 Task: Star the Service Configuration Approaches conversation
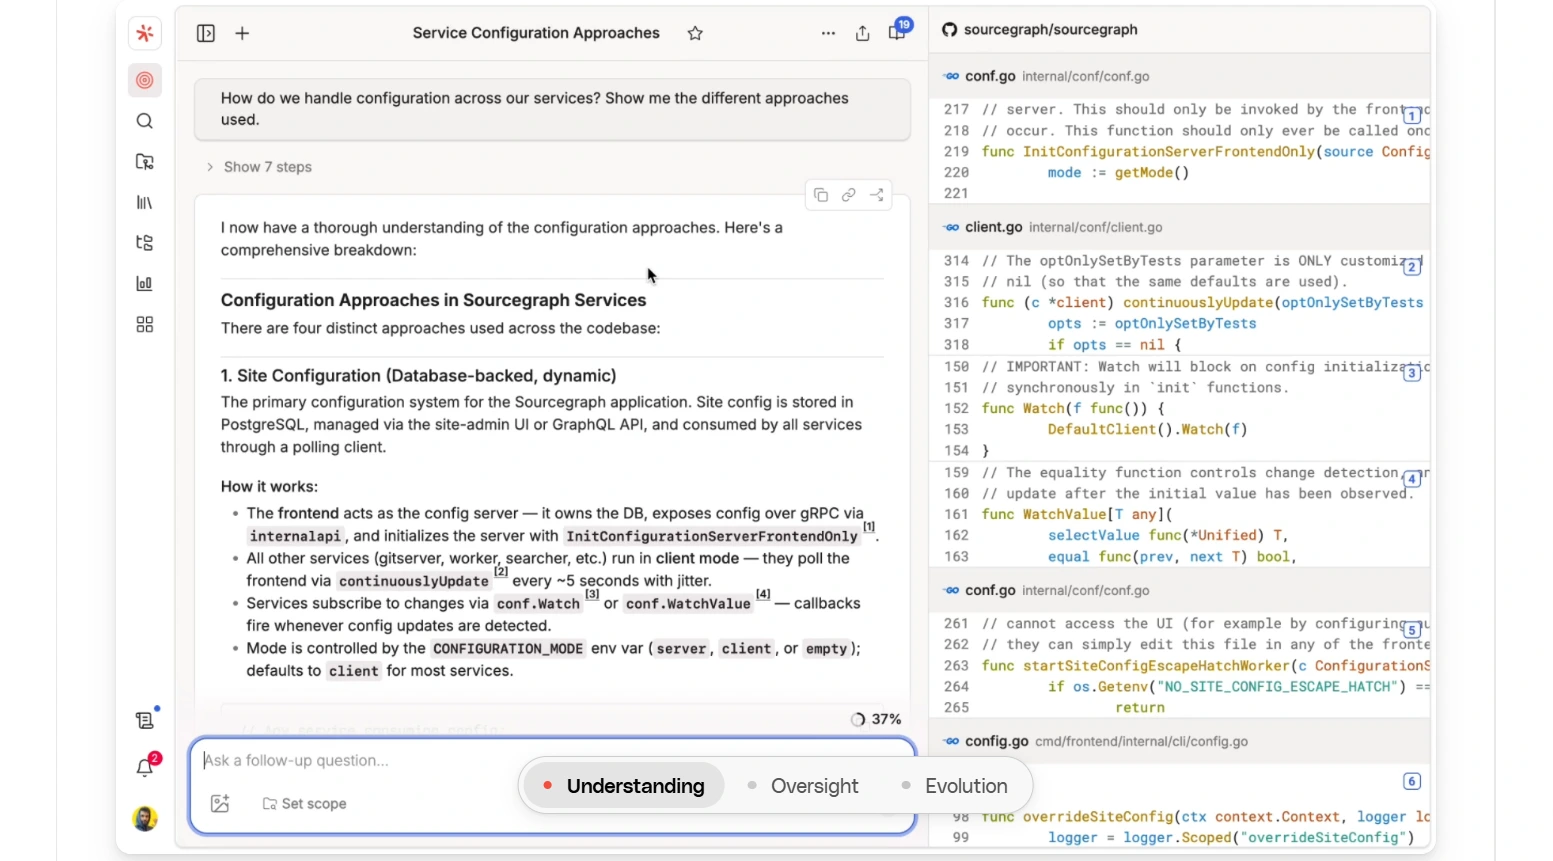point(695,33)
